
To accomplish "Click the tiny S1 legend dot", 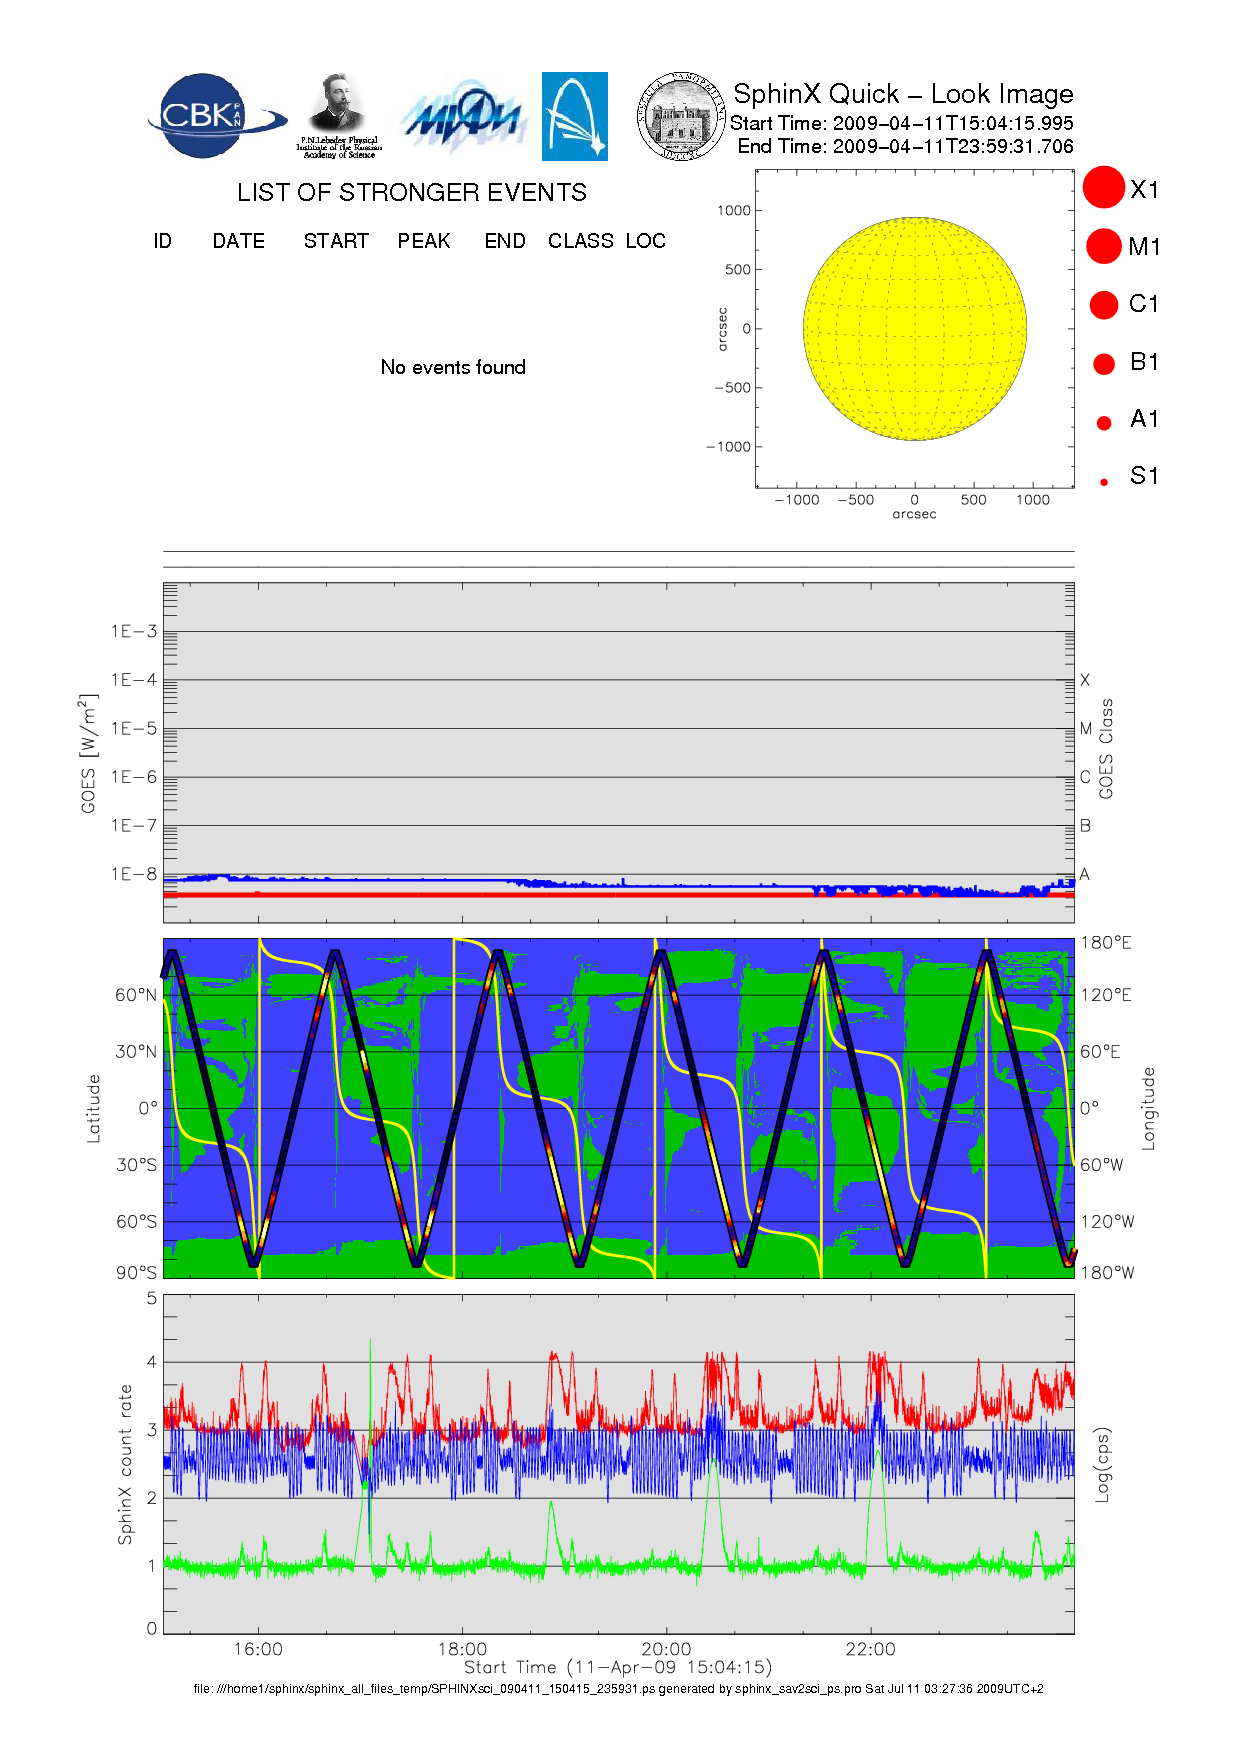I will click(1104, 482).
